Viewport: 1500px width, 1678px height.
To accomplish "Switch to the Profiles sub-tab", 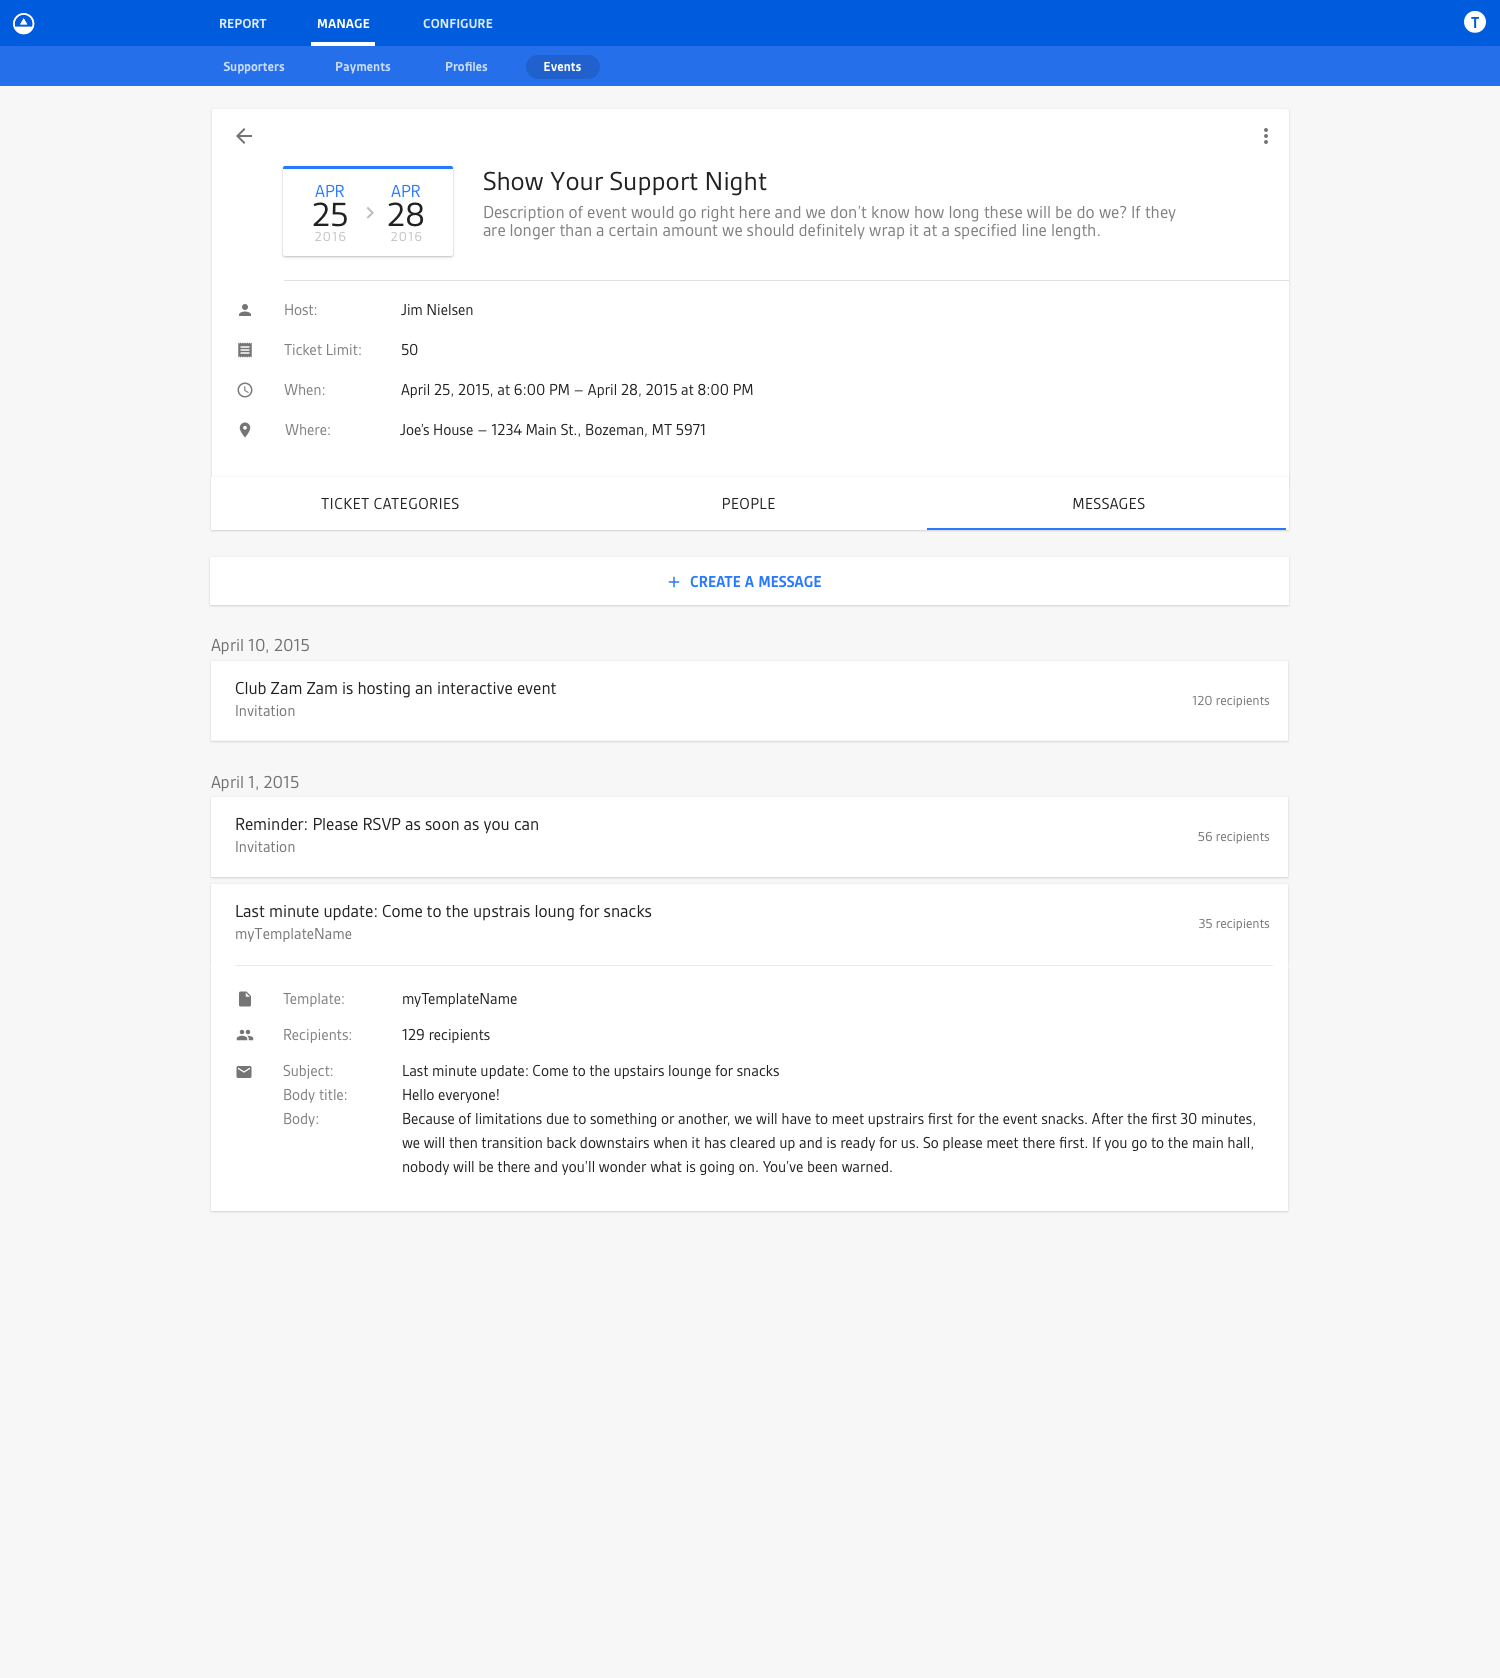I will (466, 67).
